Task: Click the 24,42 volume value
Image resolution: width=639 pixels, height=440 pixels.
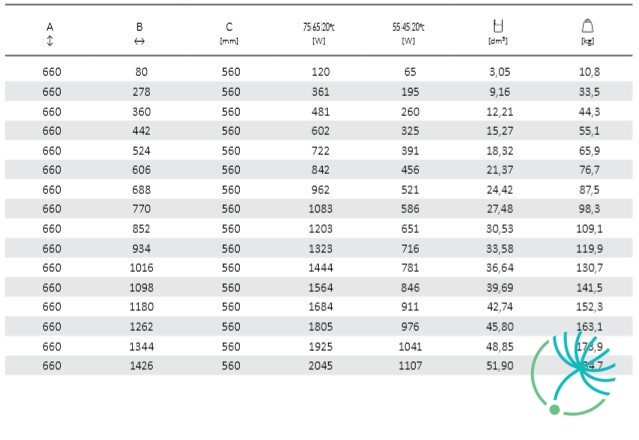Action: pos(500,190)
